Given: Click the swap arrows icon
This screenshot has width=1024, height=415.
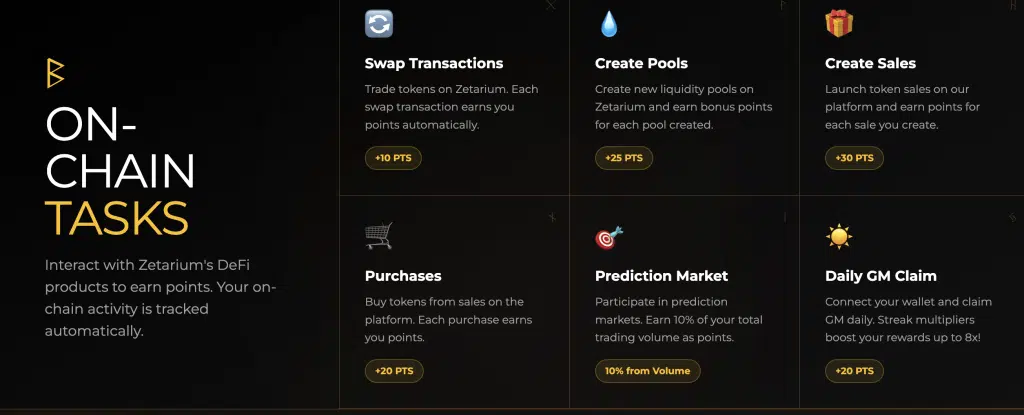Looking at the screenshot, I should 379,24.
